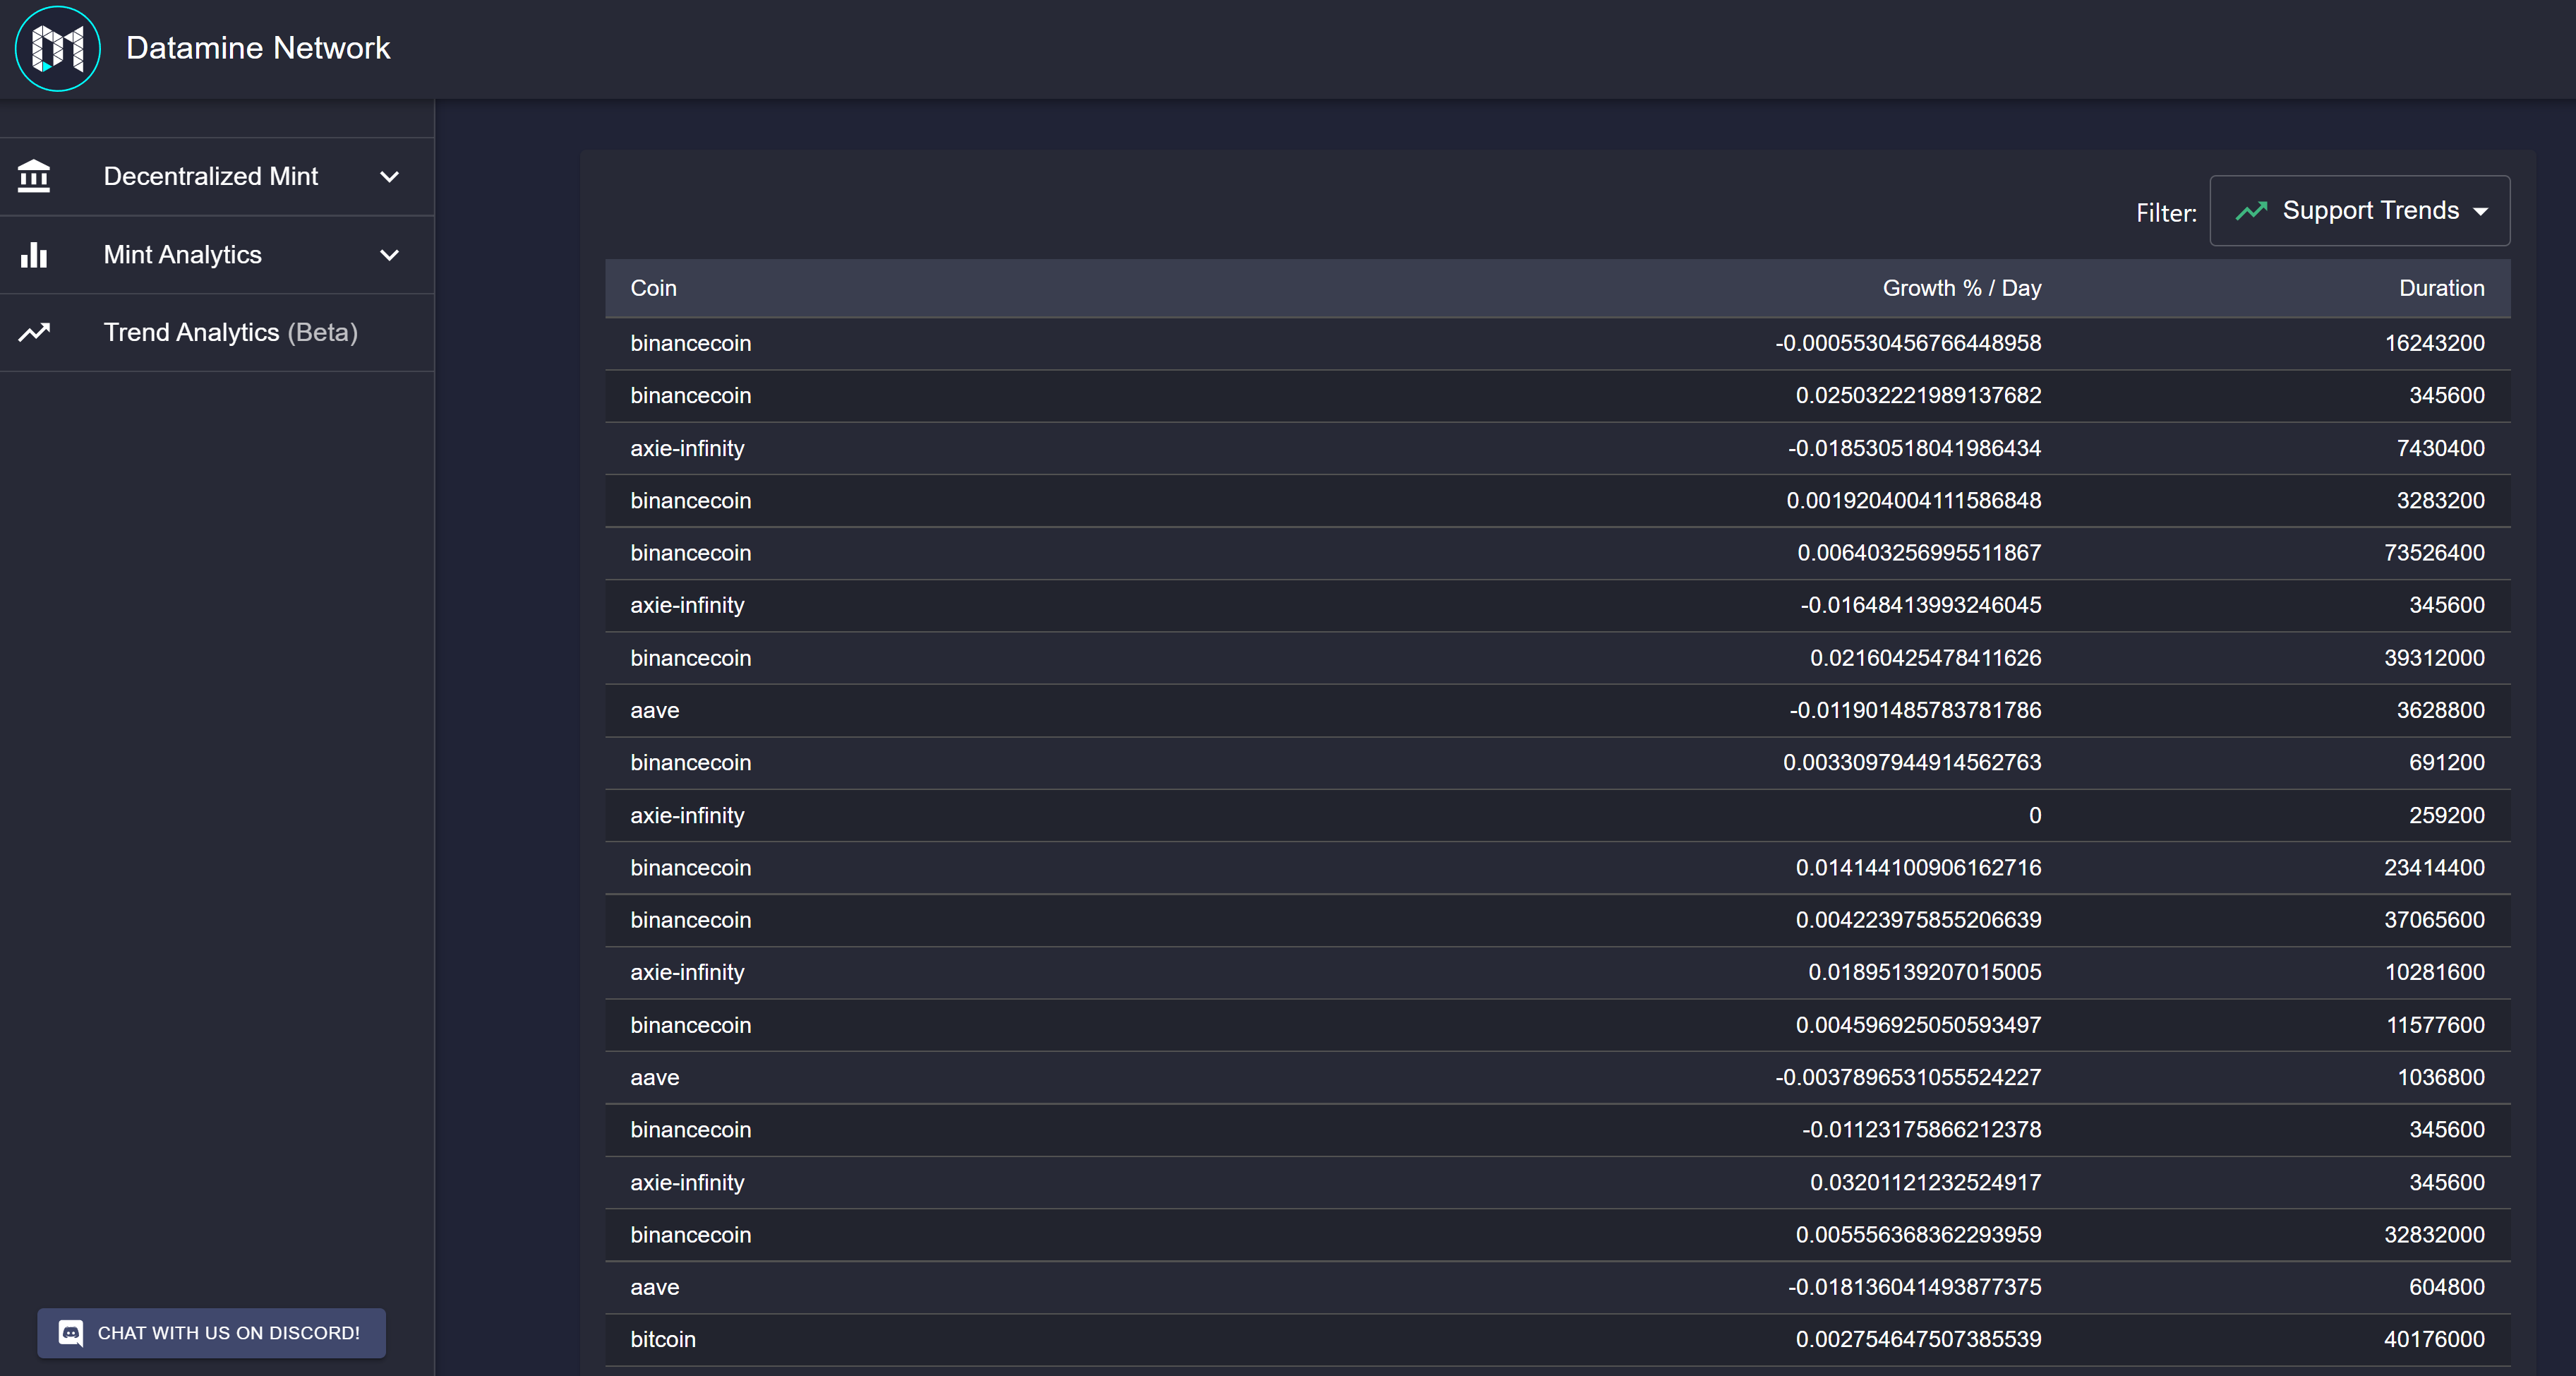The height and width of the screenshot is (1376, 2576).
Task: Select binancecoin row with duration 16243200
Action: [x=1557, y=343]
